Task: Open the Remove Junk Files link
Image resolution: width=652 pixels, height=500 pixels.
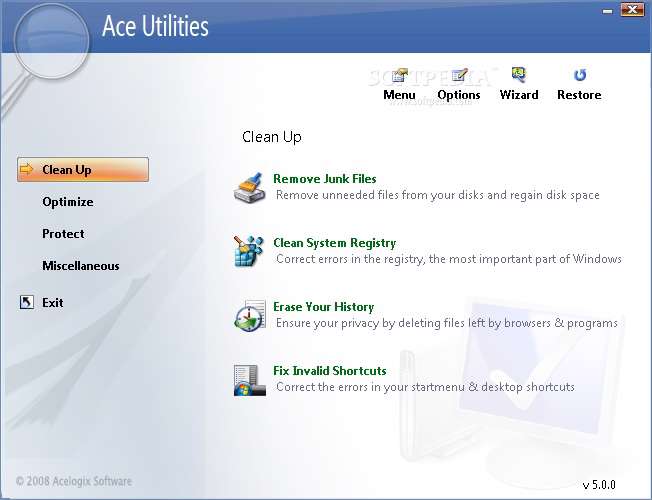Action: (x=324, y=179)
